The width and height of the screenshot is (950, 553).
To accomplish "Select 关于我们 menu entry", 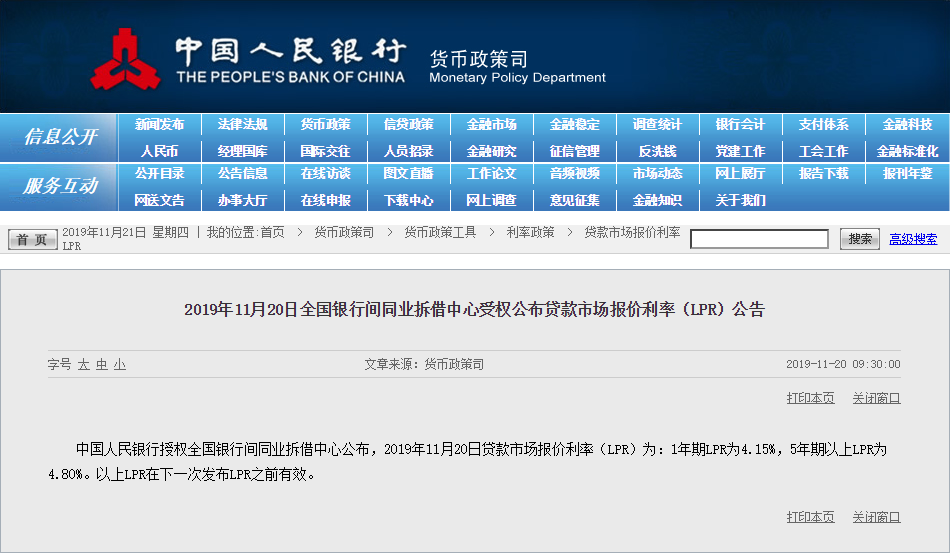I will [740, 200].
